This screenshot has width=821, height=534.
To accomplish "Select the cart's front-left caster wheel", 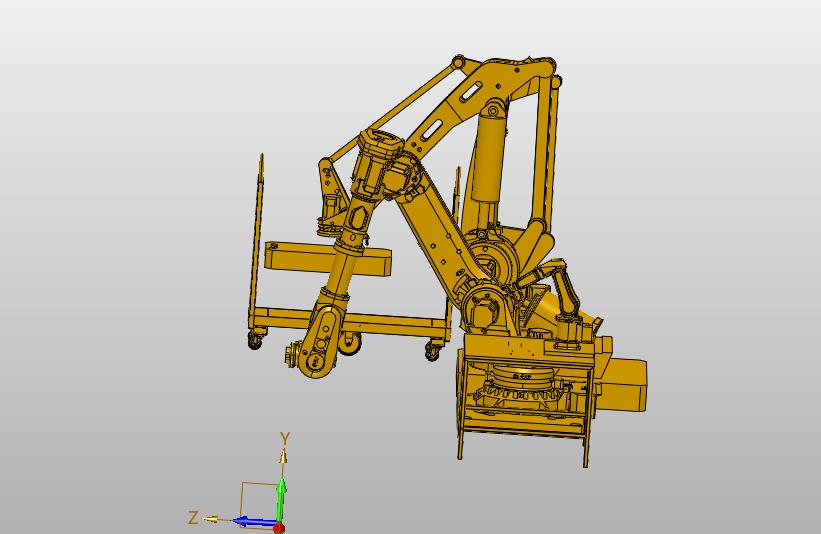I will (x=255, y=340).
